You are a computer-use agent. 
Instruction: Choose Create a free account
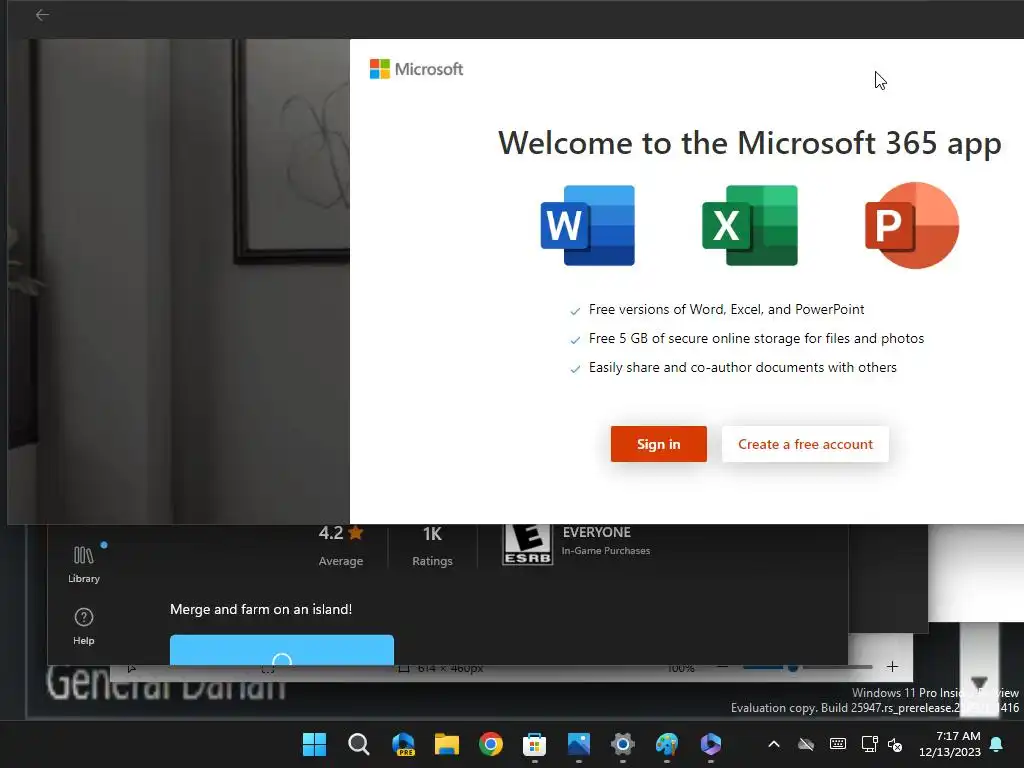pos(805,444)
